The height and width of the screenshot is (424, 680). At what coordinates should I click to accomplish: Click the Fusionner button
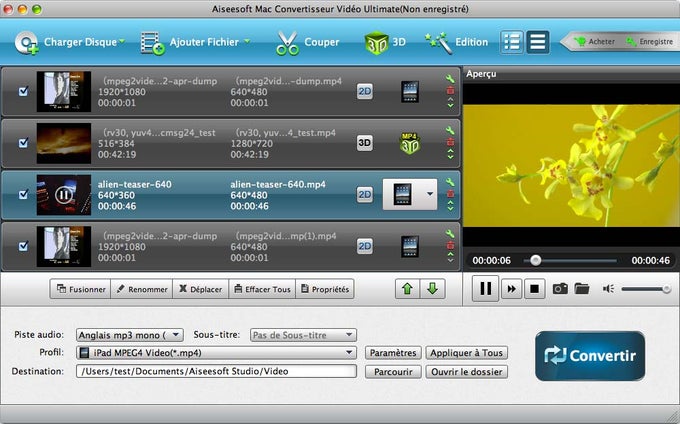(x=81, y=289)
